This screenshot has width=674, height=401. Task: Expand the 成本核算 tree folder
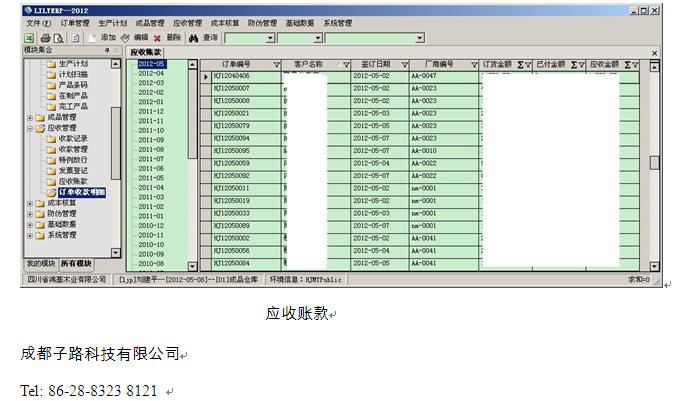point(27,202)
